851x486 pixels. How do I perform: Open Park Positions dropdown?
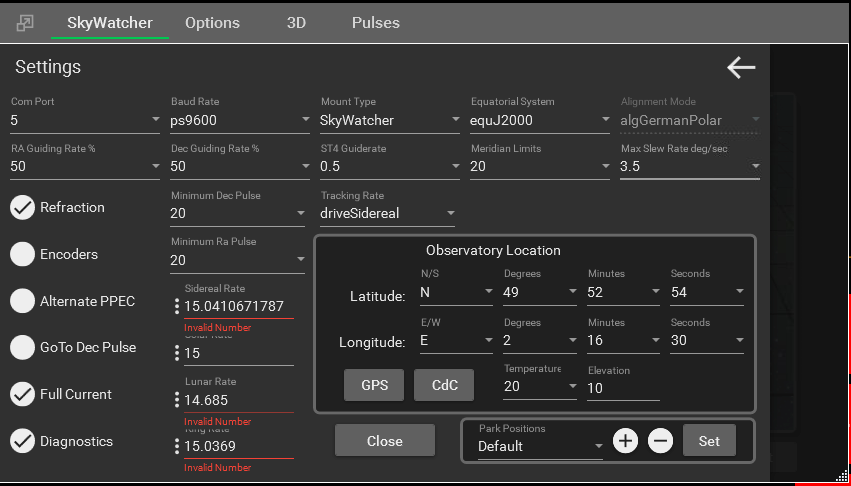click(x=541, y=447)
